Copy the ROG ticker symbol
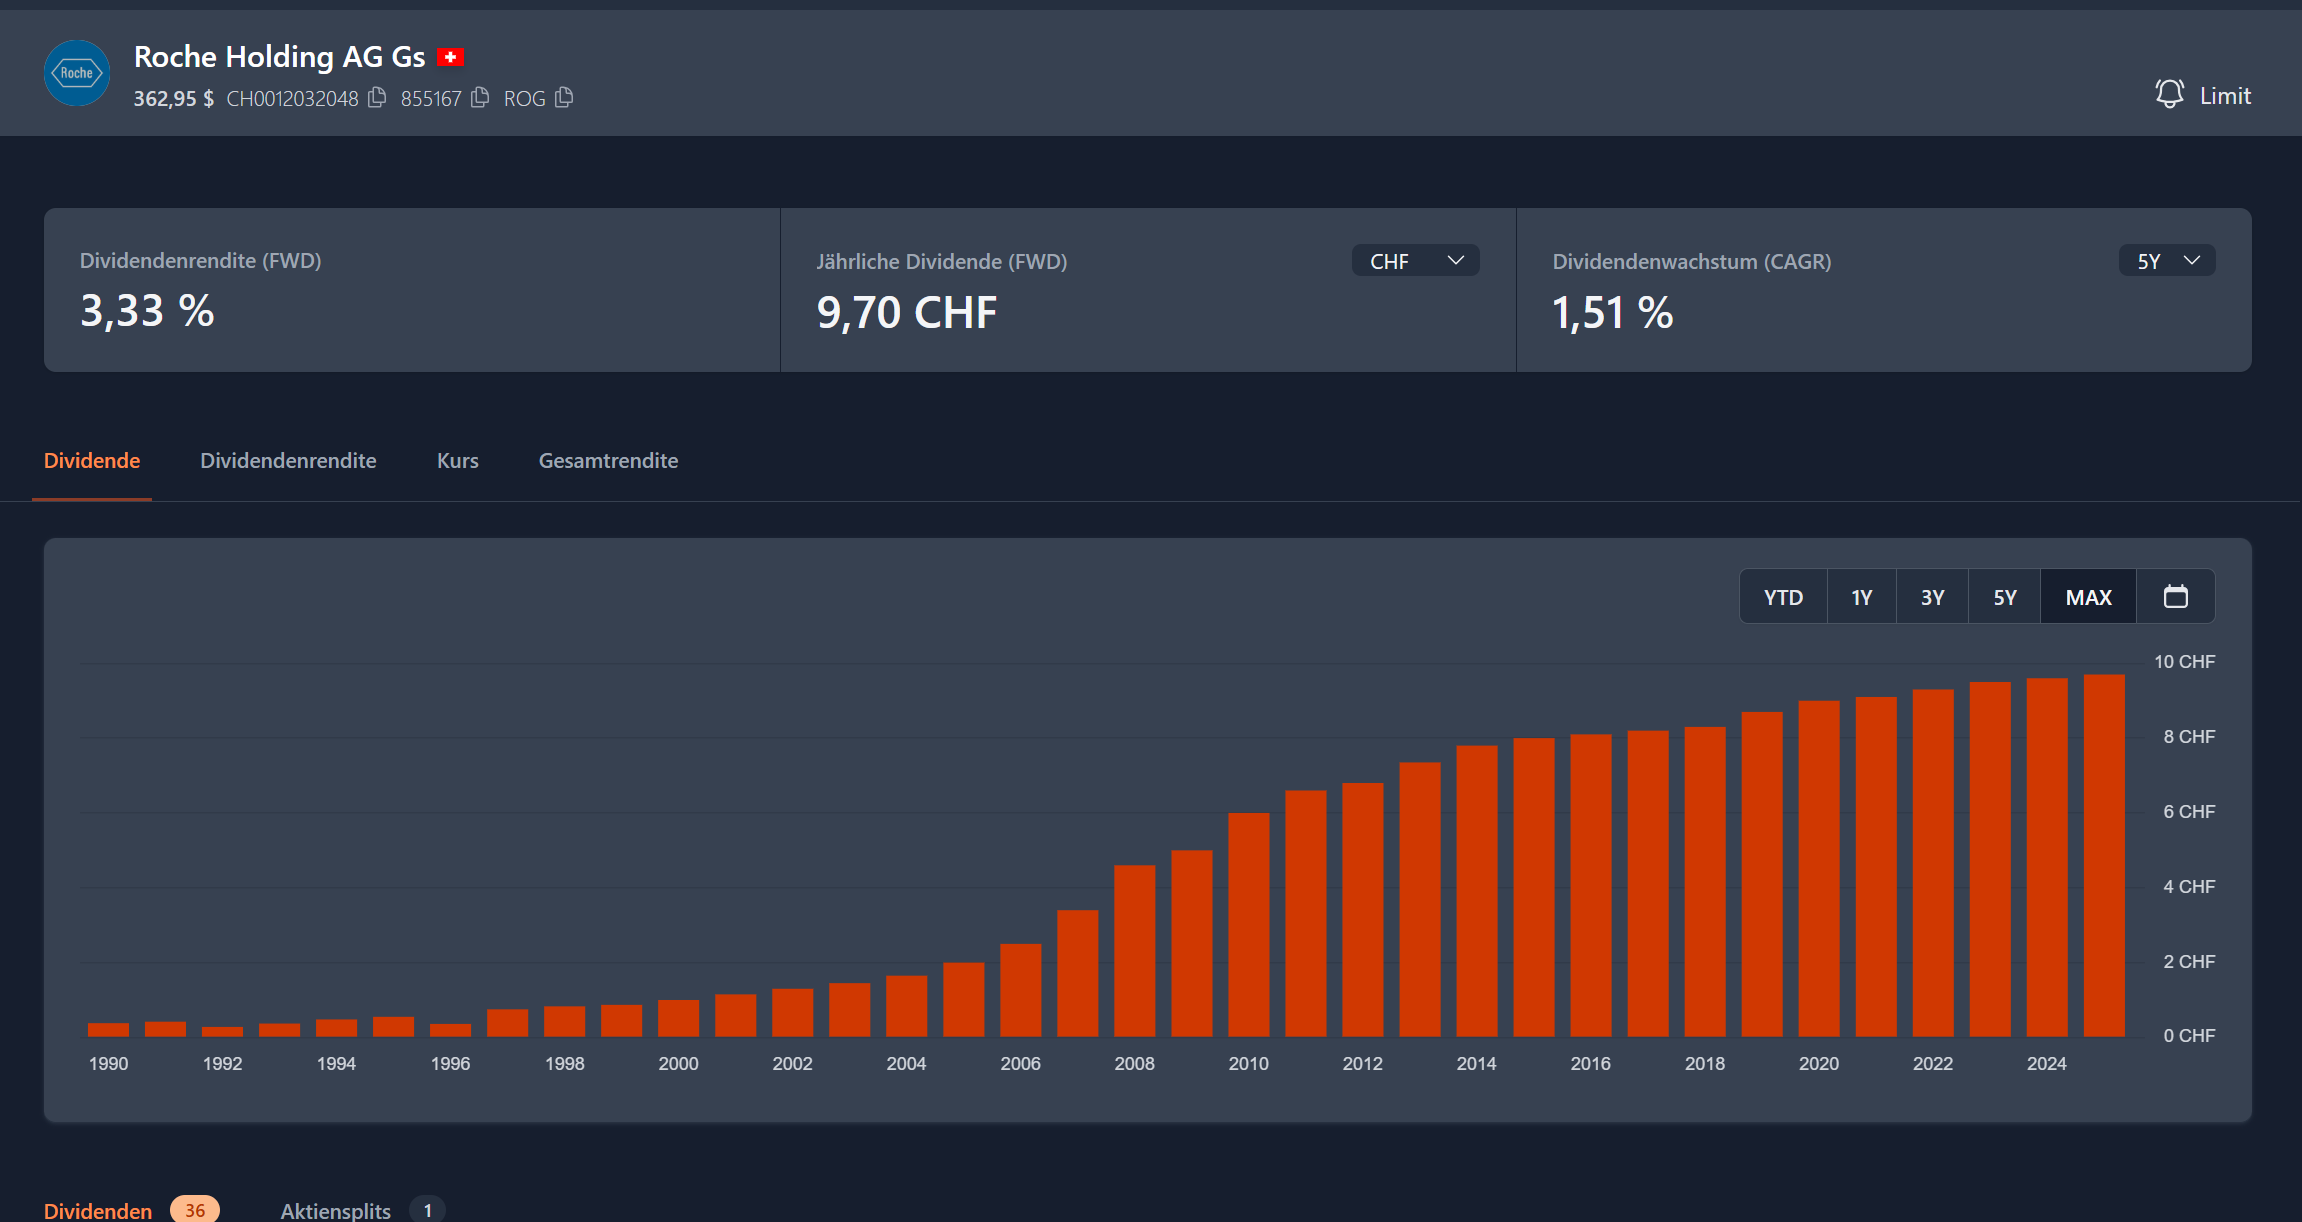Viewport: 2302px width, 1222px height. coord(564,98)
